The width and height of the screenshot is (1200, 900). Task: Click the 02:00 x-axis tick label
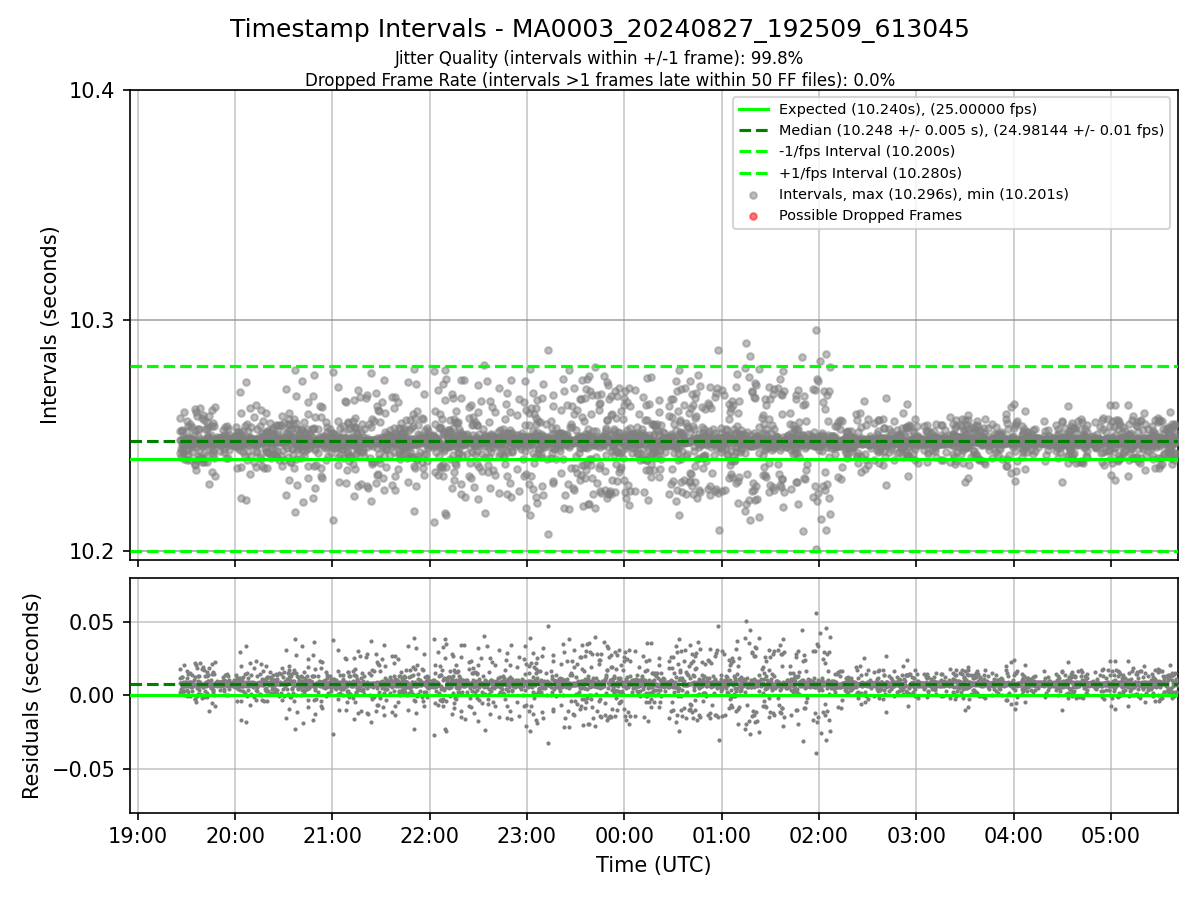click(819, 836)
